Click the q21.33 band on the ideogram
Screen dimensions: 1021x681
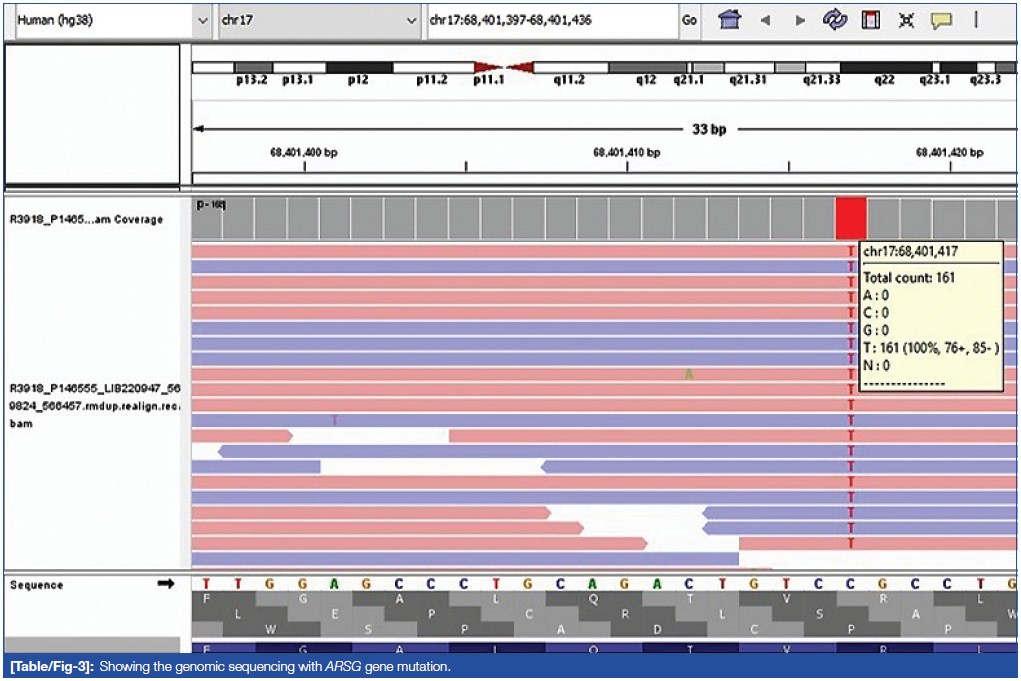click(821, 68)
